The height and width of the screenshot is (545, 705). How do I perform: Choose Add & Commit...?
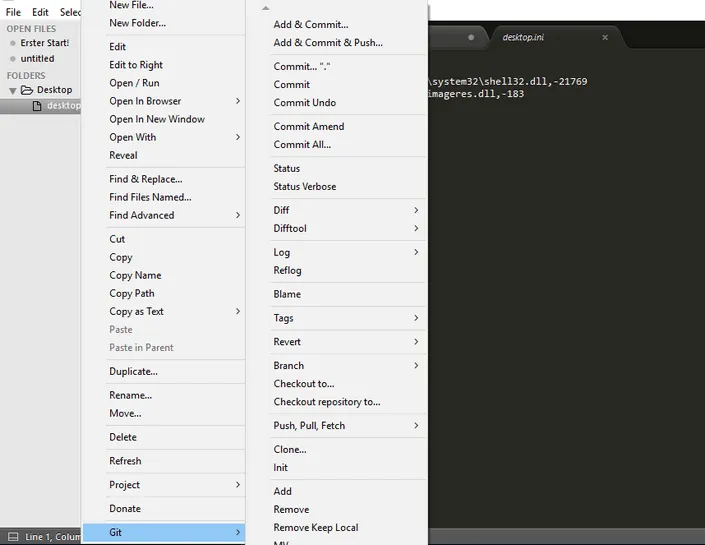(311, 25)
